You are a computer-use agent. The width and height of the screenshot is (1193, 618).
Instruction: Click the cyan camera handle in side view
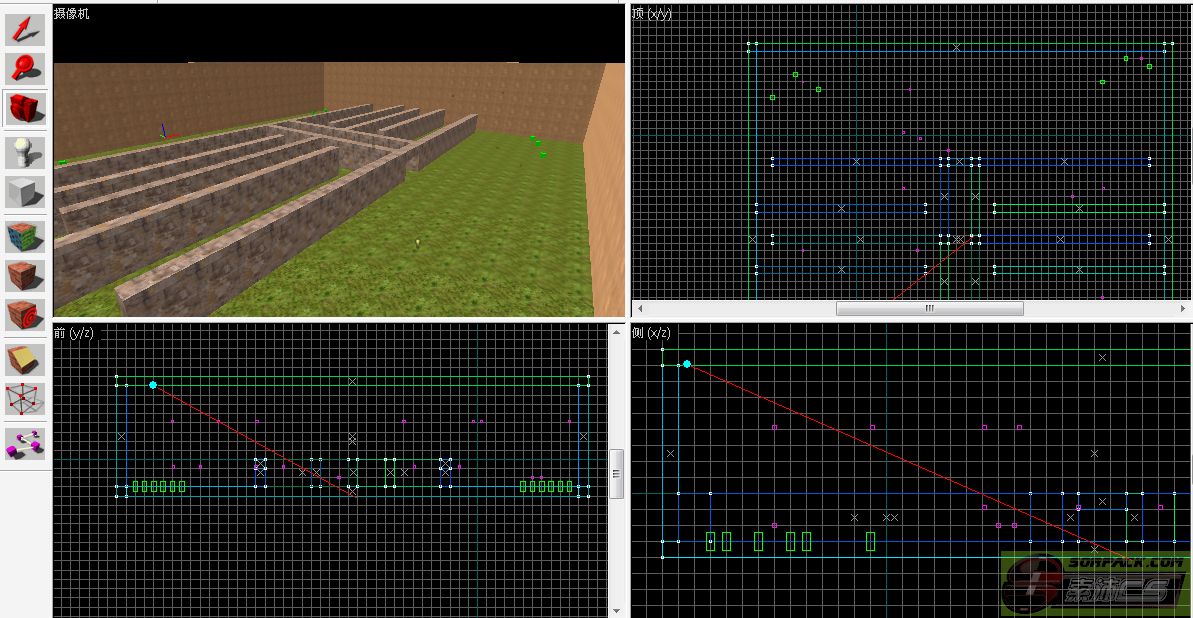click(687, 364)
